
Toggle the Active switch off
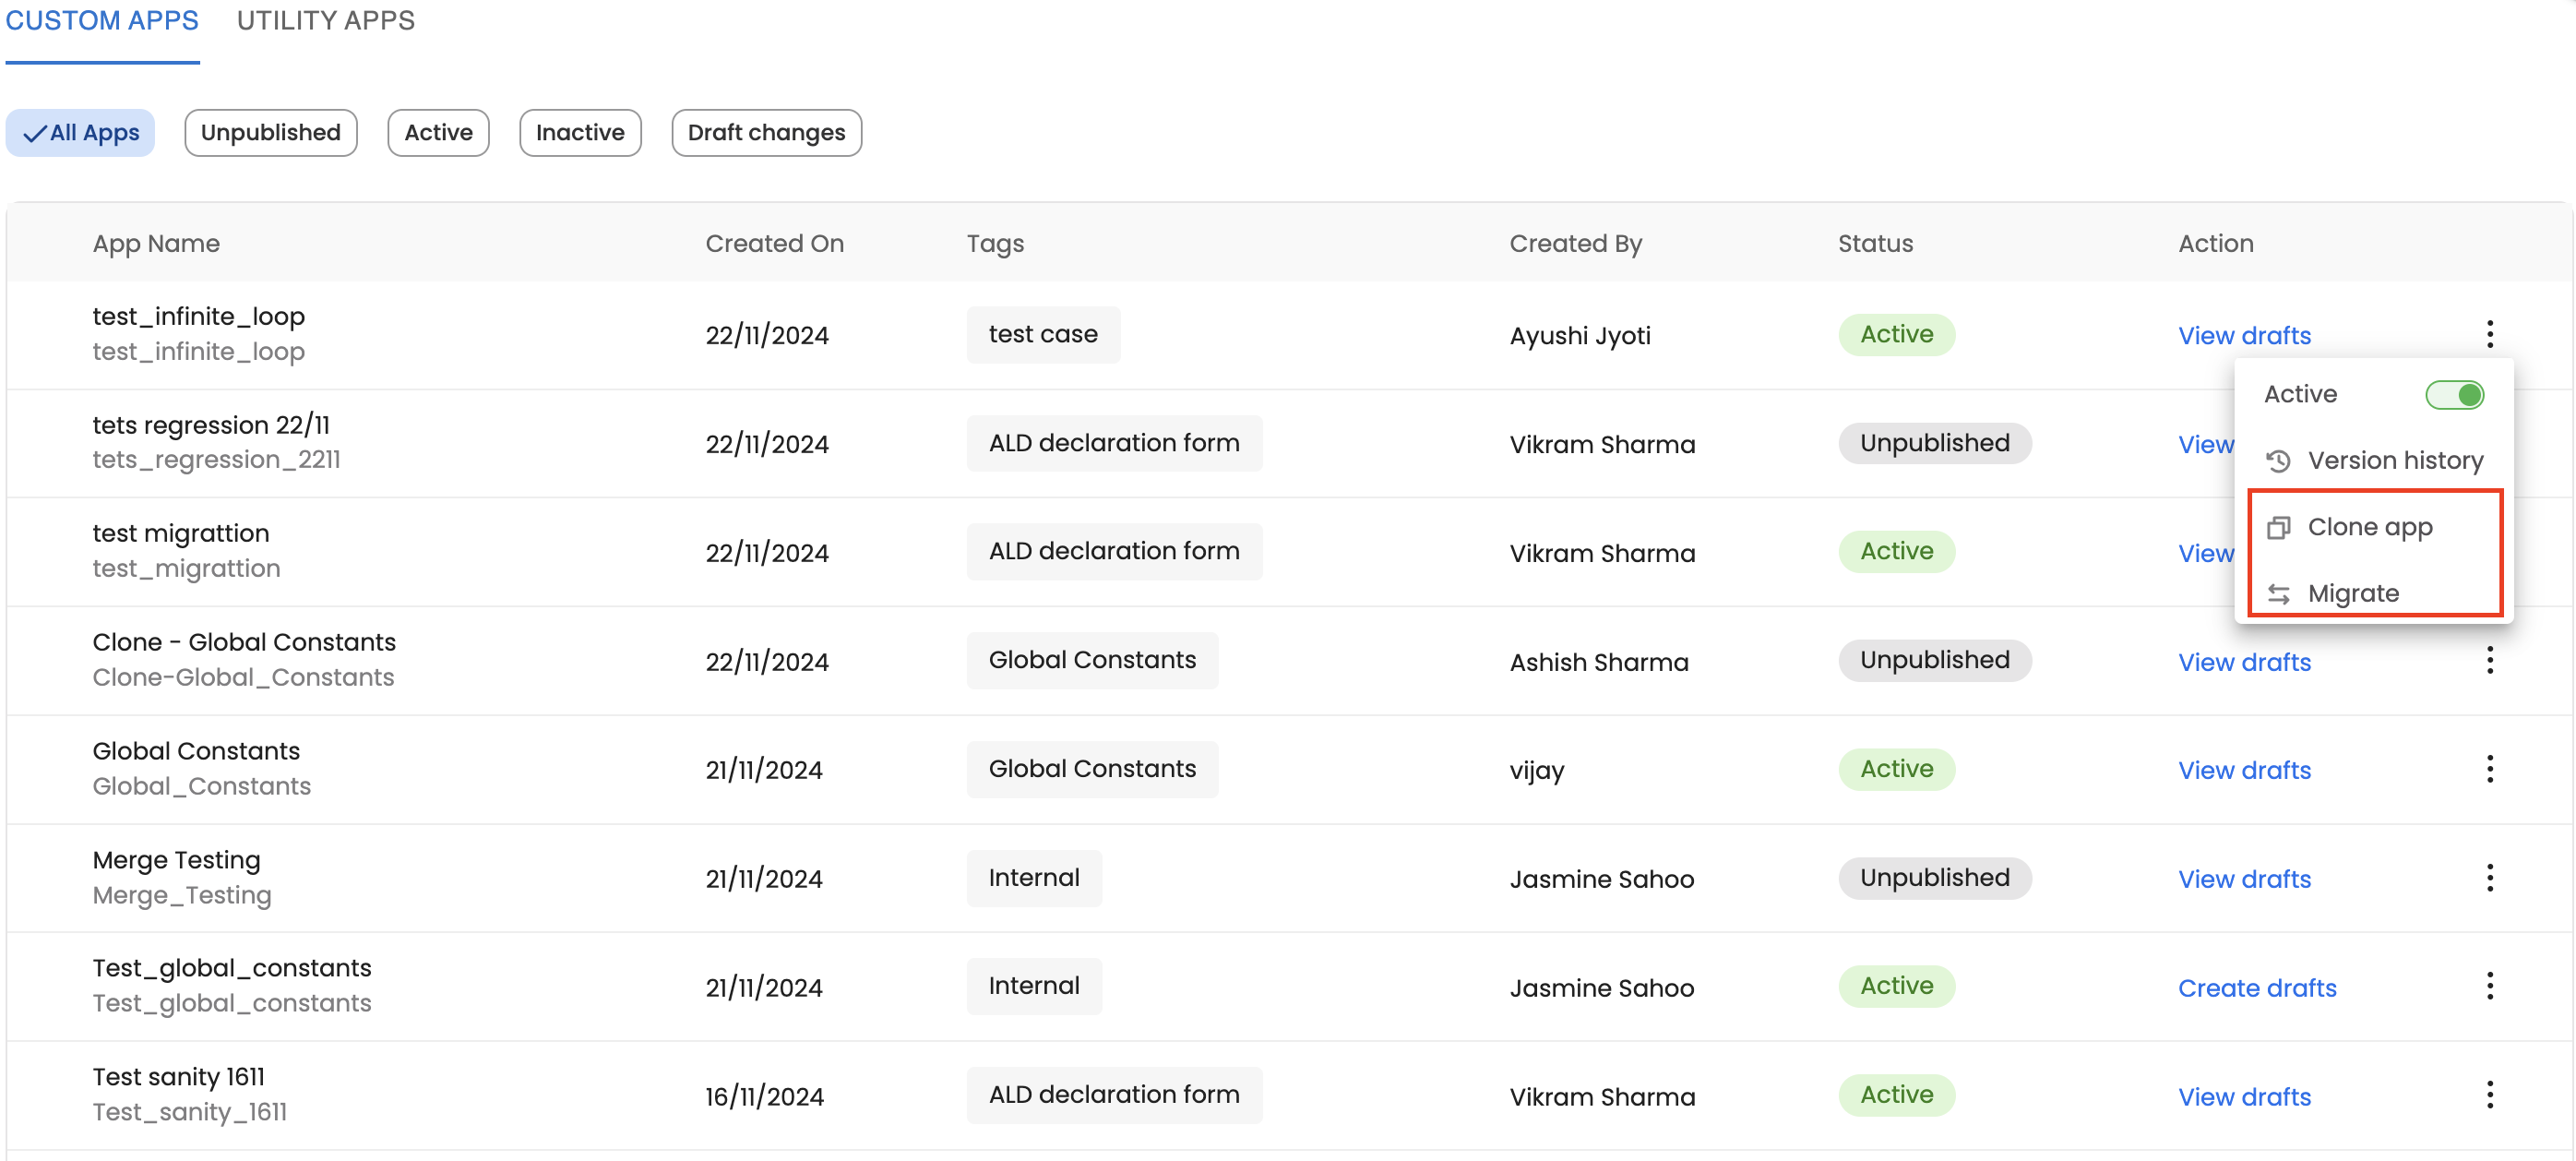point(2454,395)
